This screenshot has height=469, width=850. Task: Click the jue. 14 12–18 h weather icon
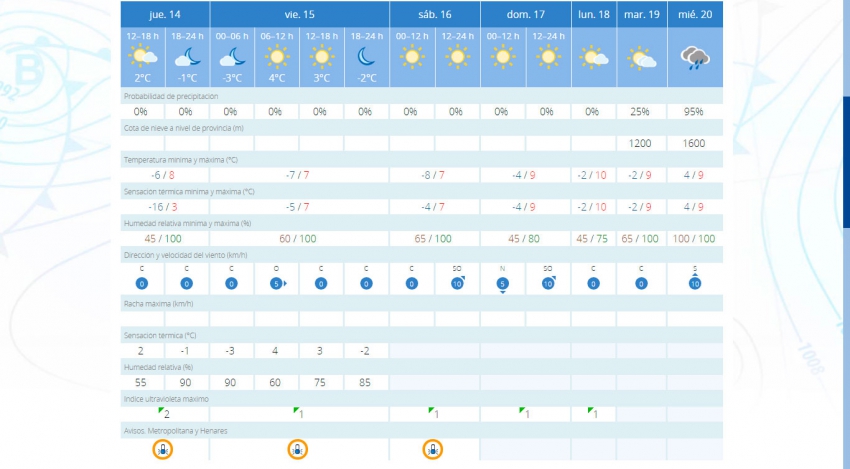143,56
